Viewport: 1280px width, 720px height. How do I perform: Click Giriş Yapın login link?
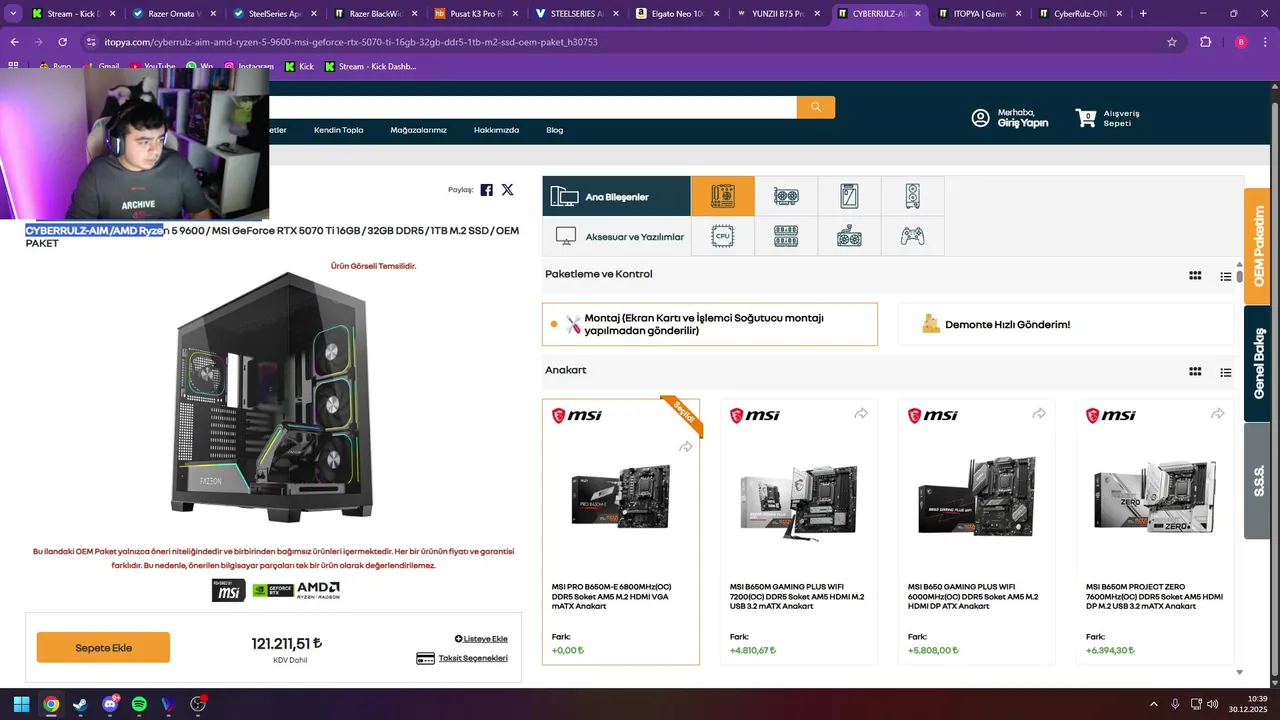pos(1023,123)
